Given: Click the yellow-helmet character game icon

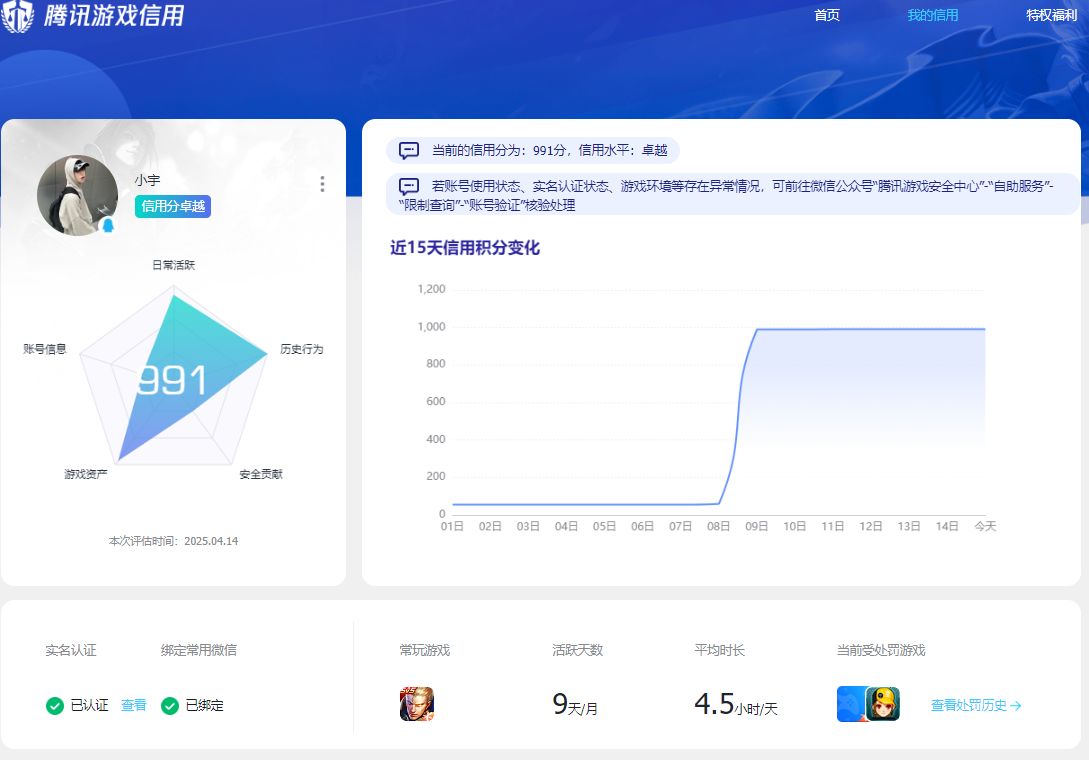Looking at the screenshot, I should [x=883, y=704].
